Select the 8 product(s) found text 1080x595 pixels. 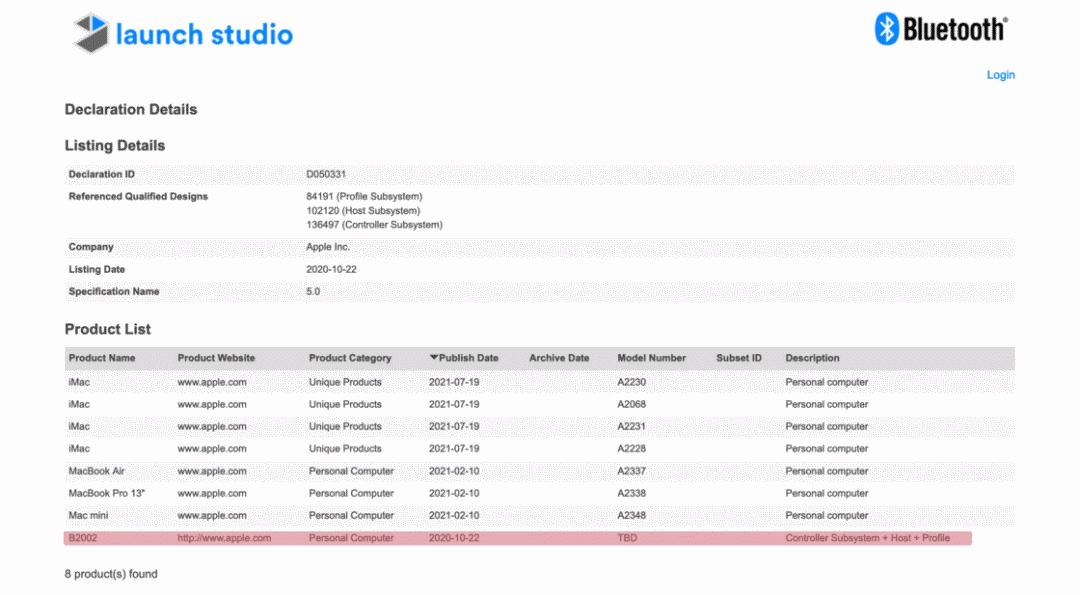coord(111,574)
